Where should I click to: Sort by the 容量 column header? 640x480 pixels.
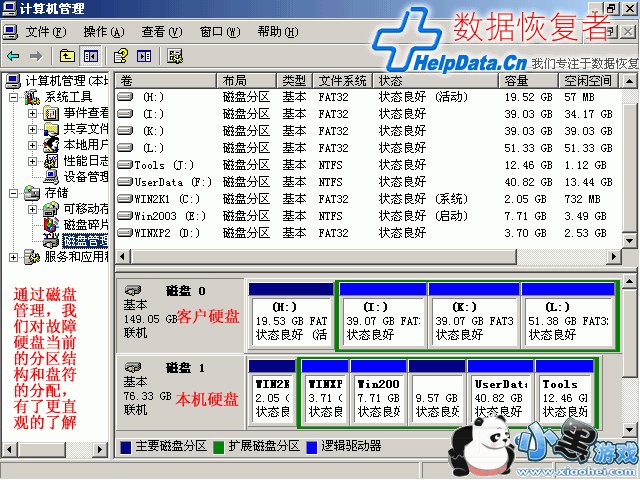pyautogui.click(x=528, y=80)
